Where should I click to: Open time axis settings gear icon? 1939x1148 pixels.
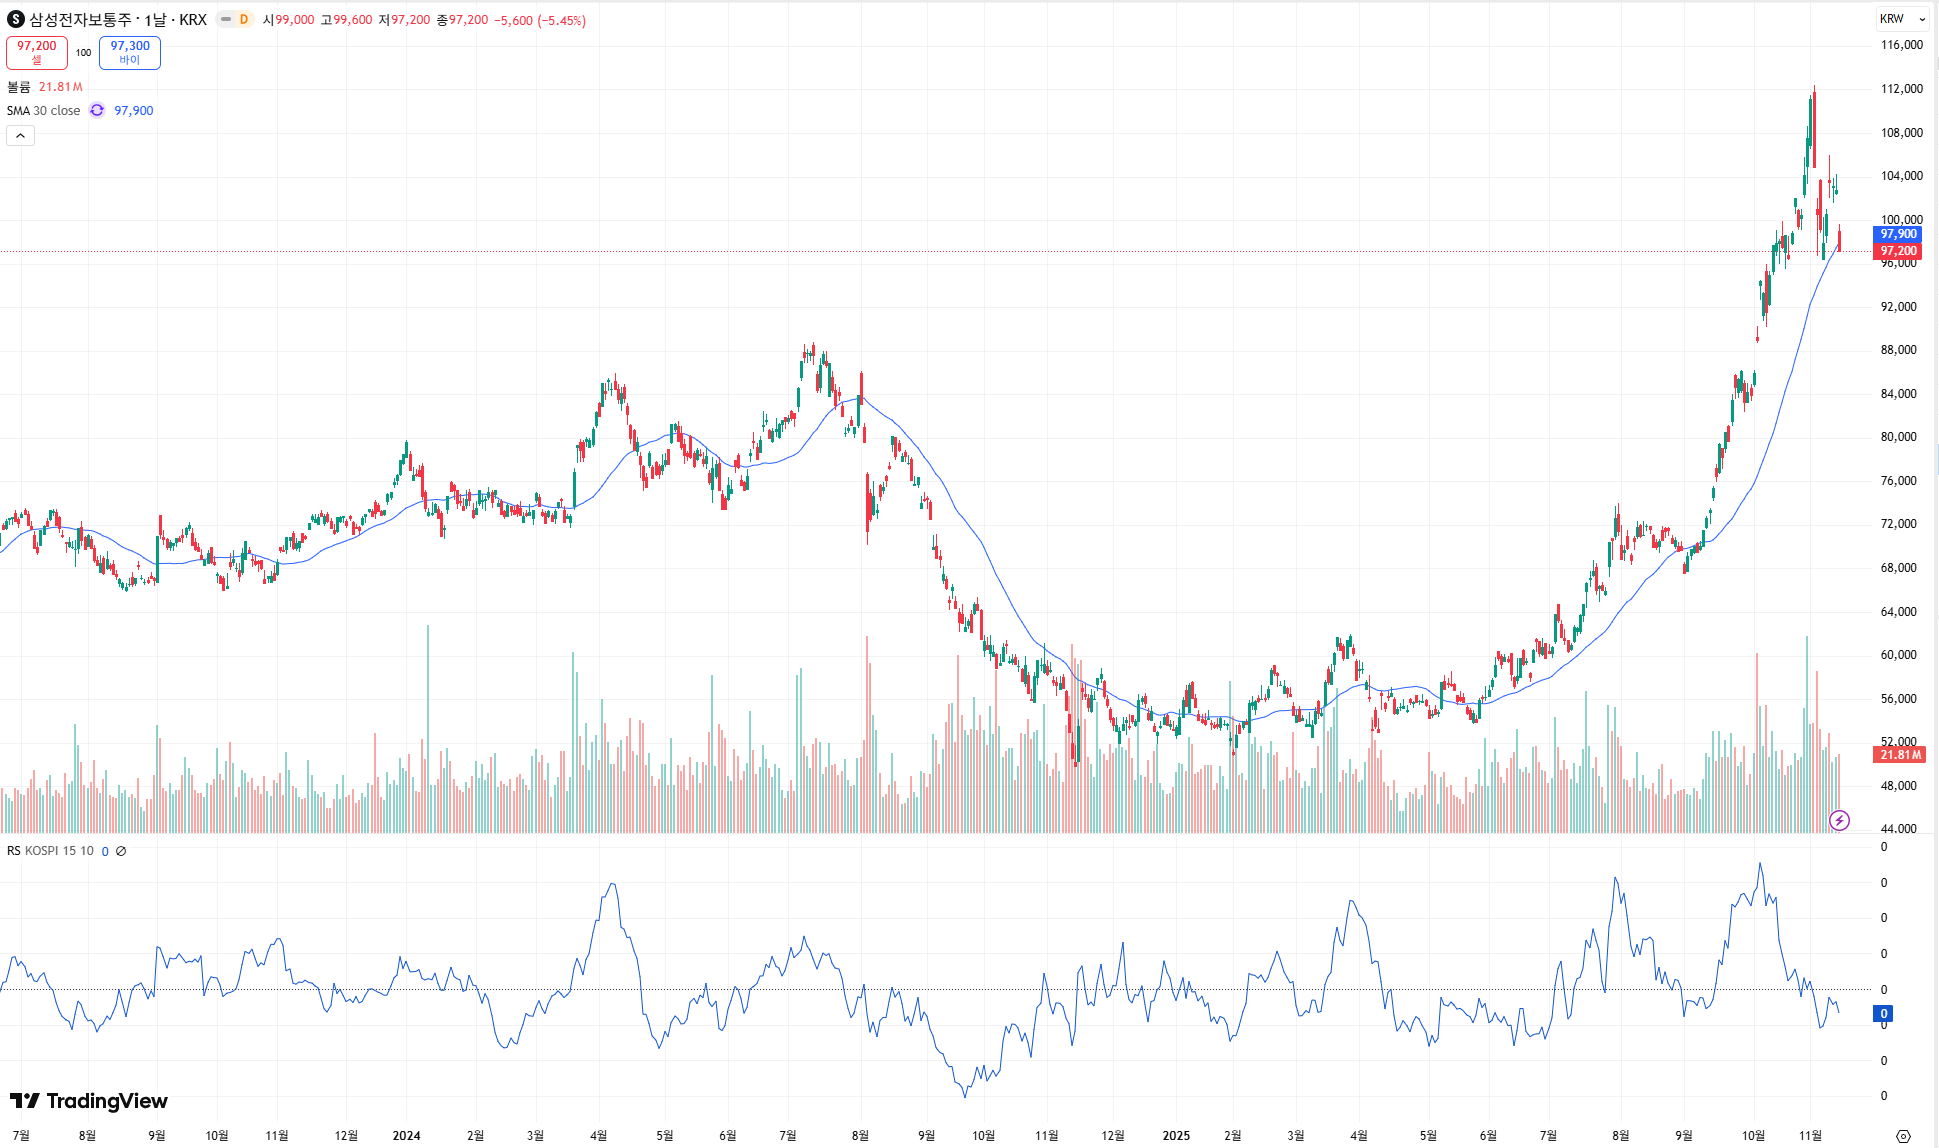(1903, 1136)
